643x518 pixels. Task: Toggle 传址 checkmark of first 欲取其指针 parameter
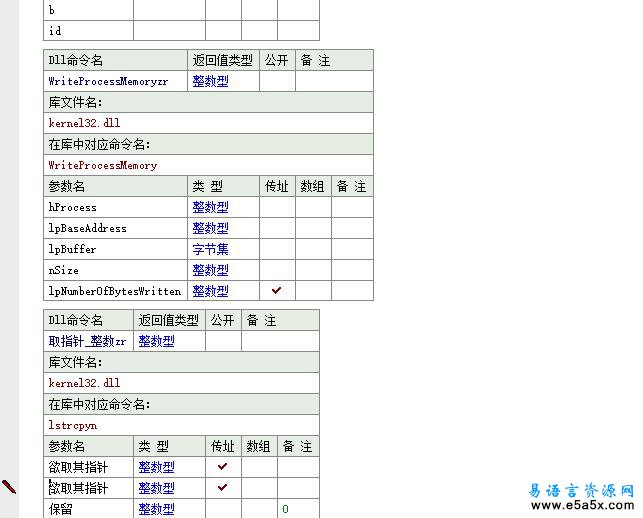222,466
